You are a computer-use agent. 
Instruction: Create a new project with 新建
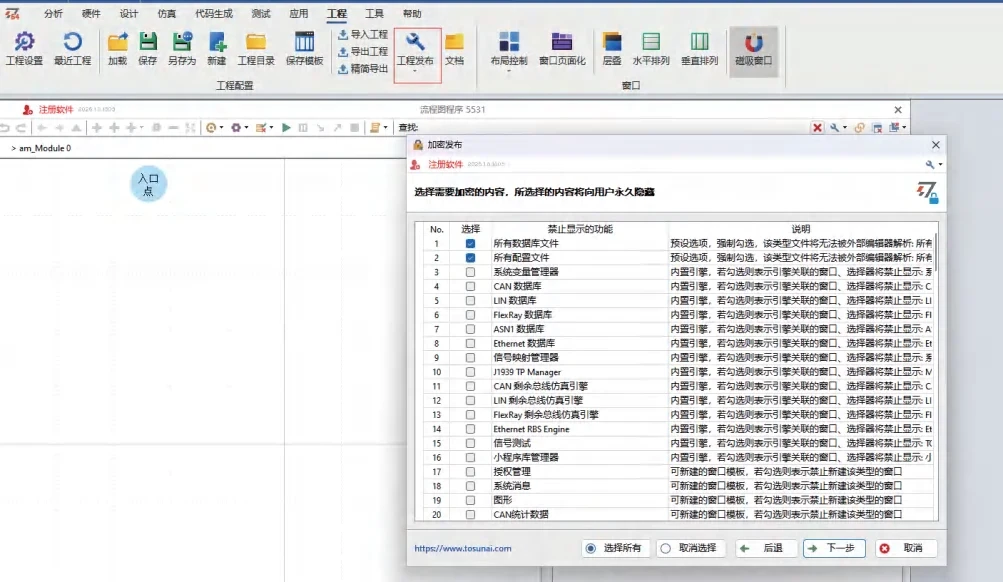click(x=217, y=49)
